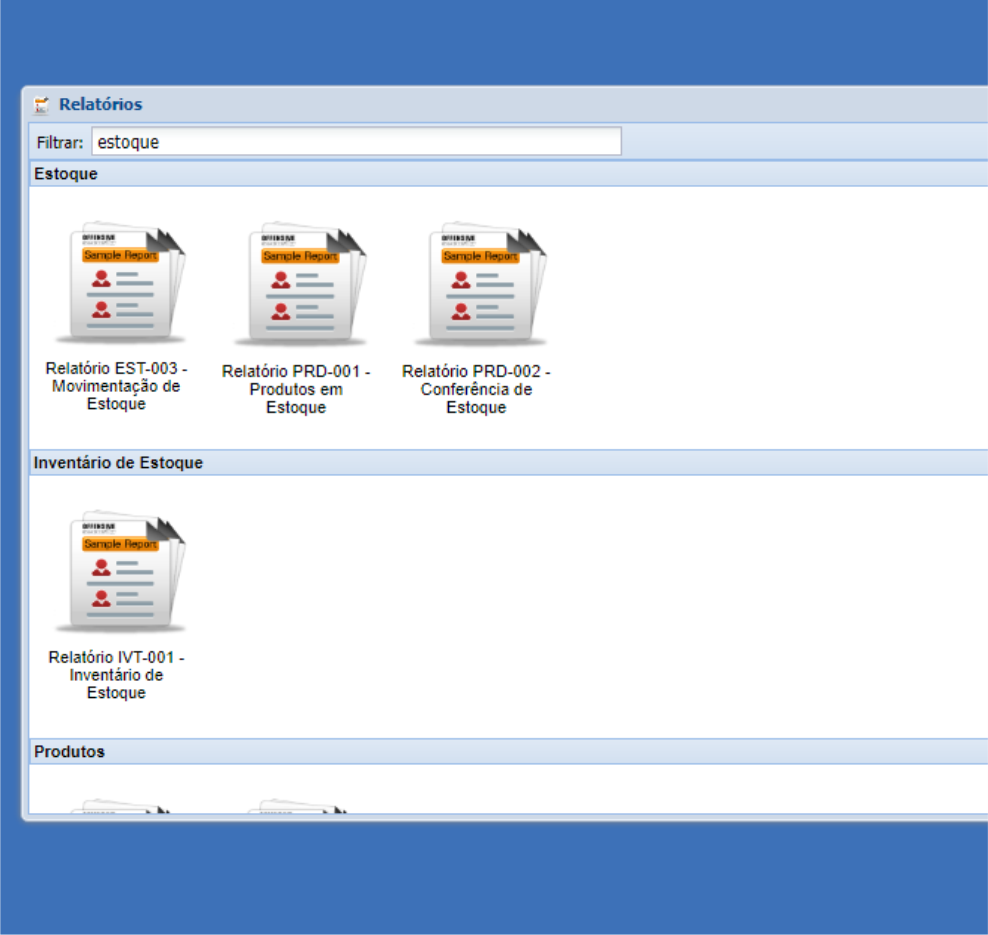The image size is (988, 935).
Task: Click the Relatórios window title icon
Action: (x=41, y=105)
